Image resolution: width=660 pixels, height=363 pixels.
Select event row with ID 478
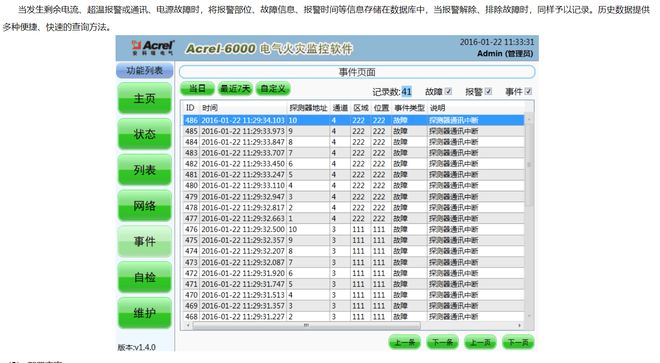point(354,208)
